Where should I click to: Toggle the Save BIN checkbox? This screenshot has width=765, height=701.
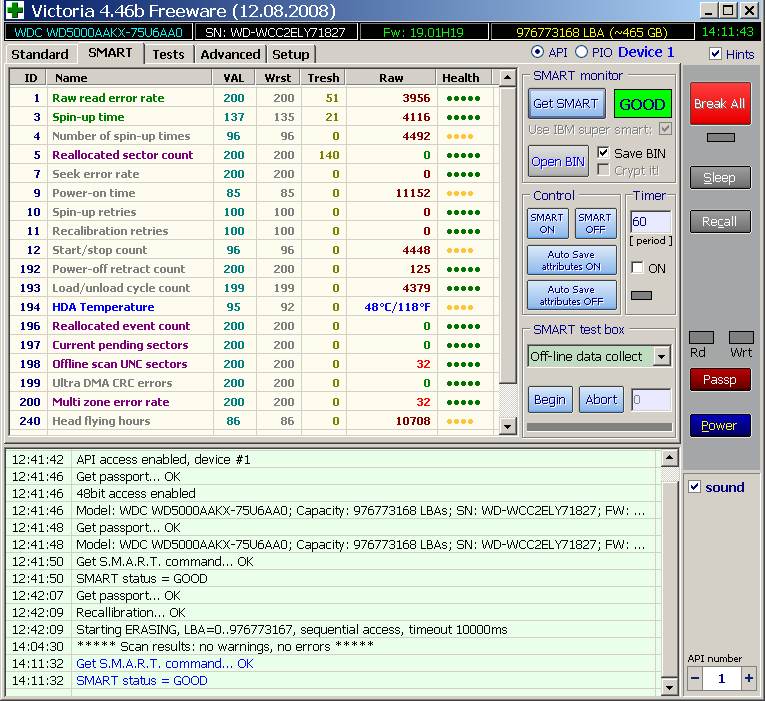coord(603,153)
